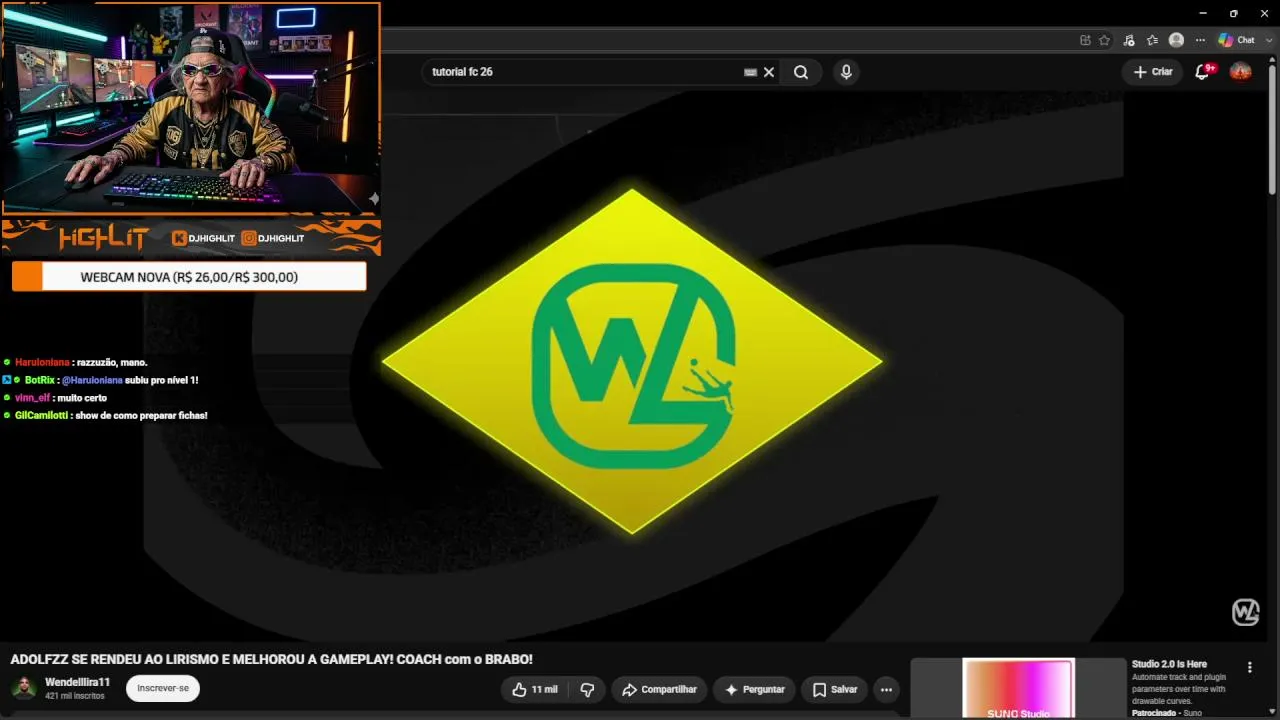Viewport: 1280px width, 720px height.
Task: Click the browser split screen icon in address bar
Action: (x=1085, y=40)
